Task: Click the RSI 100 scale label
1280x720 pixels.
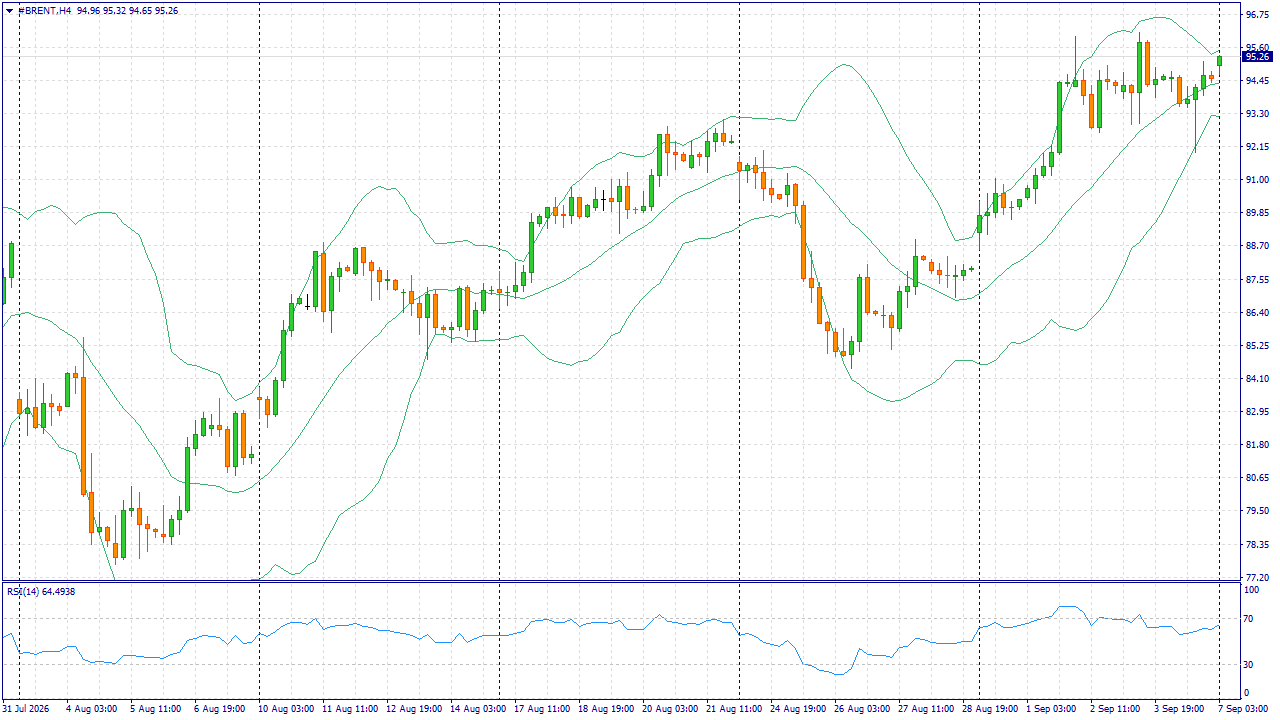Action: (1251, 591)
